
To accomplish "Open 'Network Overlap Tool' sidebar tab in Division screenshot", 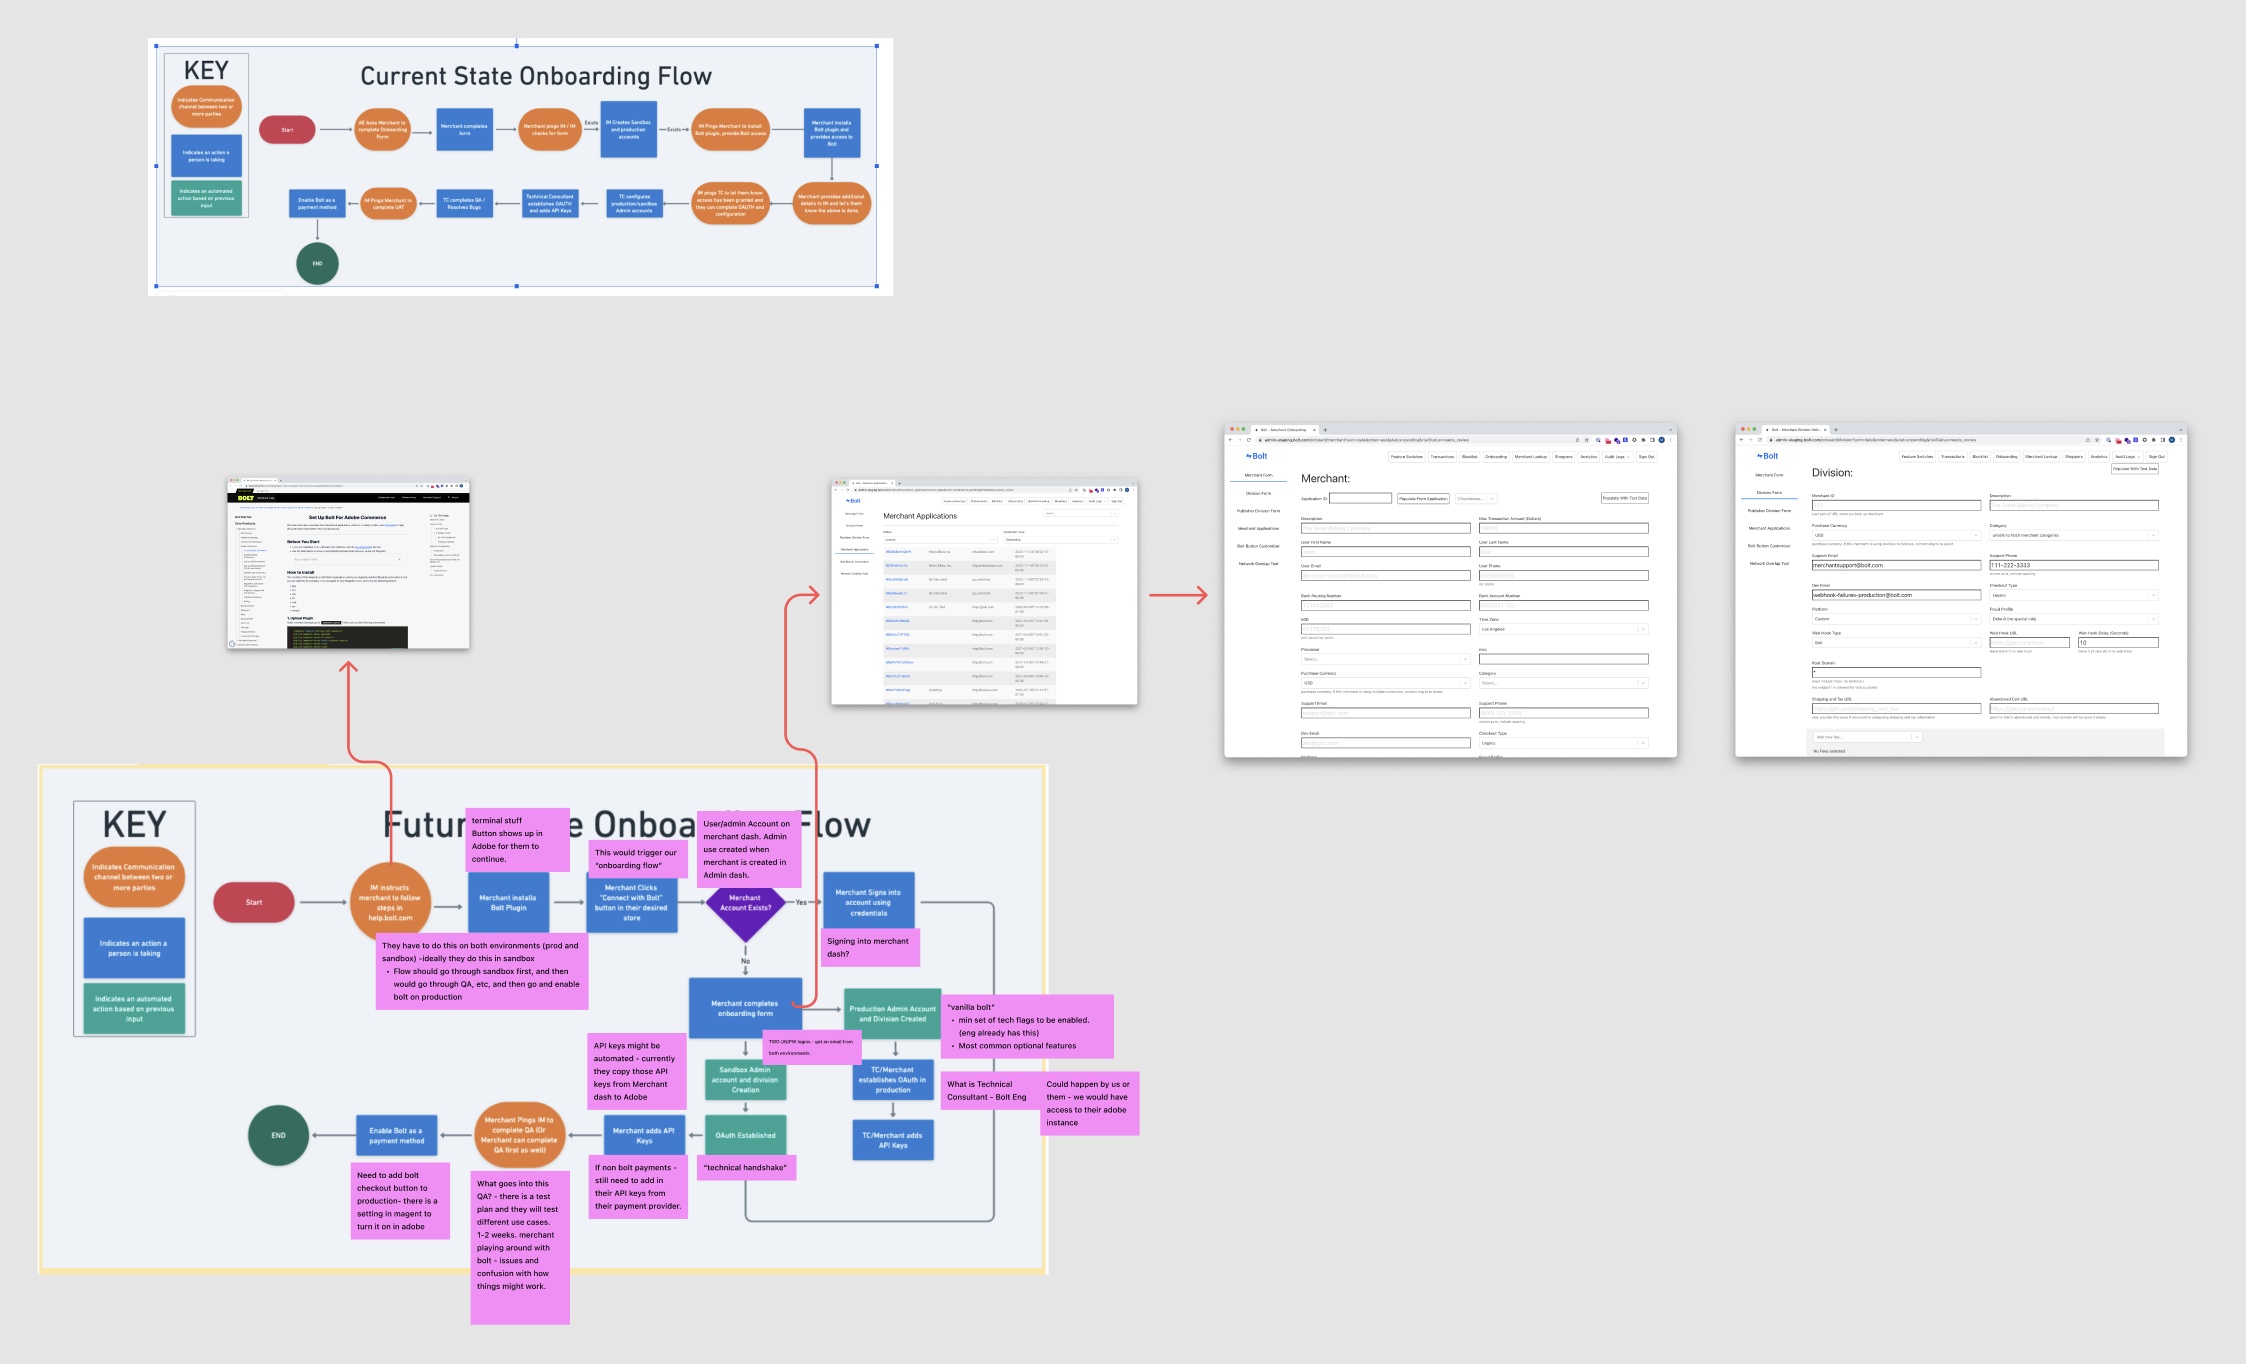I will coord(1769,563).
